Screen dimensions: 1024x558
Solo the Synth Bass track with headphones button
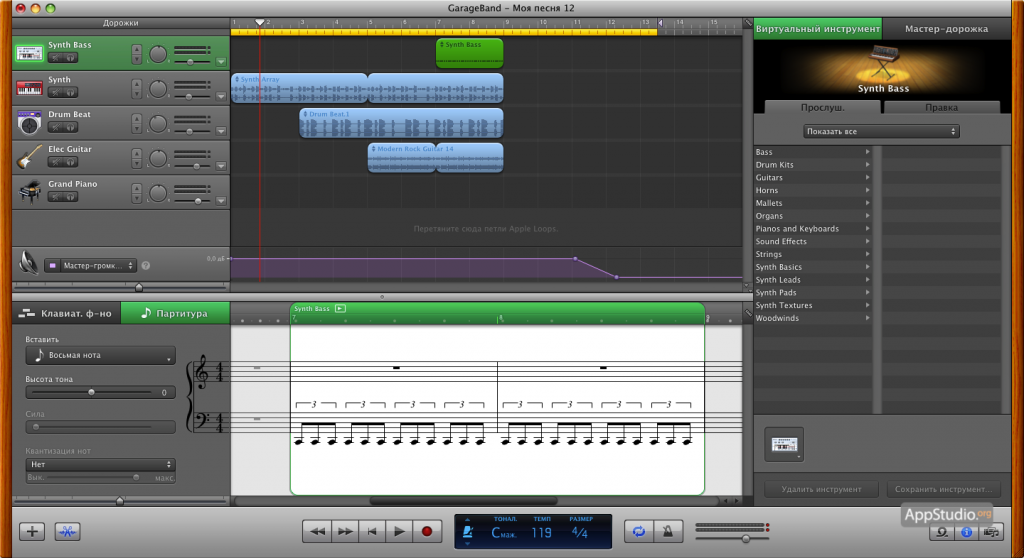click(x=70, y=58)
